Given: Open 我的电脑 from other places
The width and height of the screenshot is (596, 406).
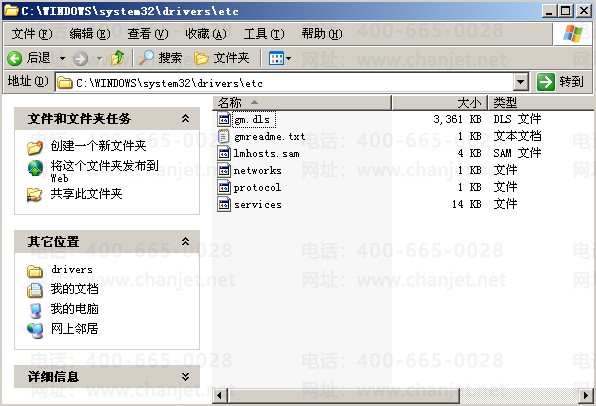Looking at the screenshot, I should pyautogui.click(x=74, y=309).
